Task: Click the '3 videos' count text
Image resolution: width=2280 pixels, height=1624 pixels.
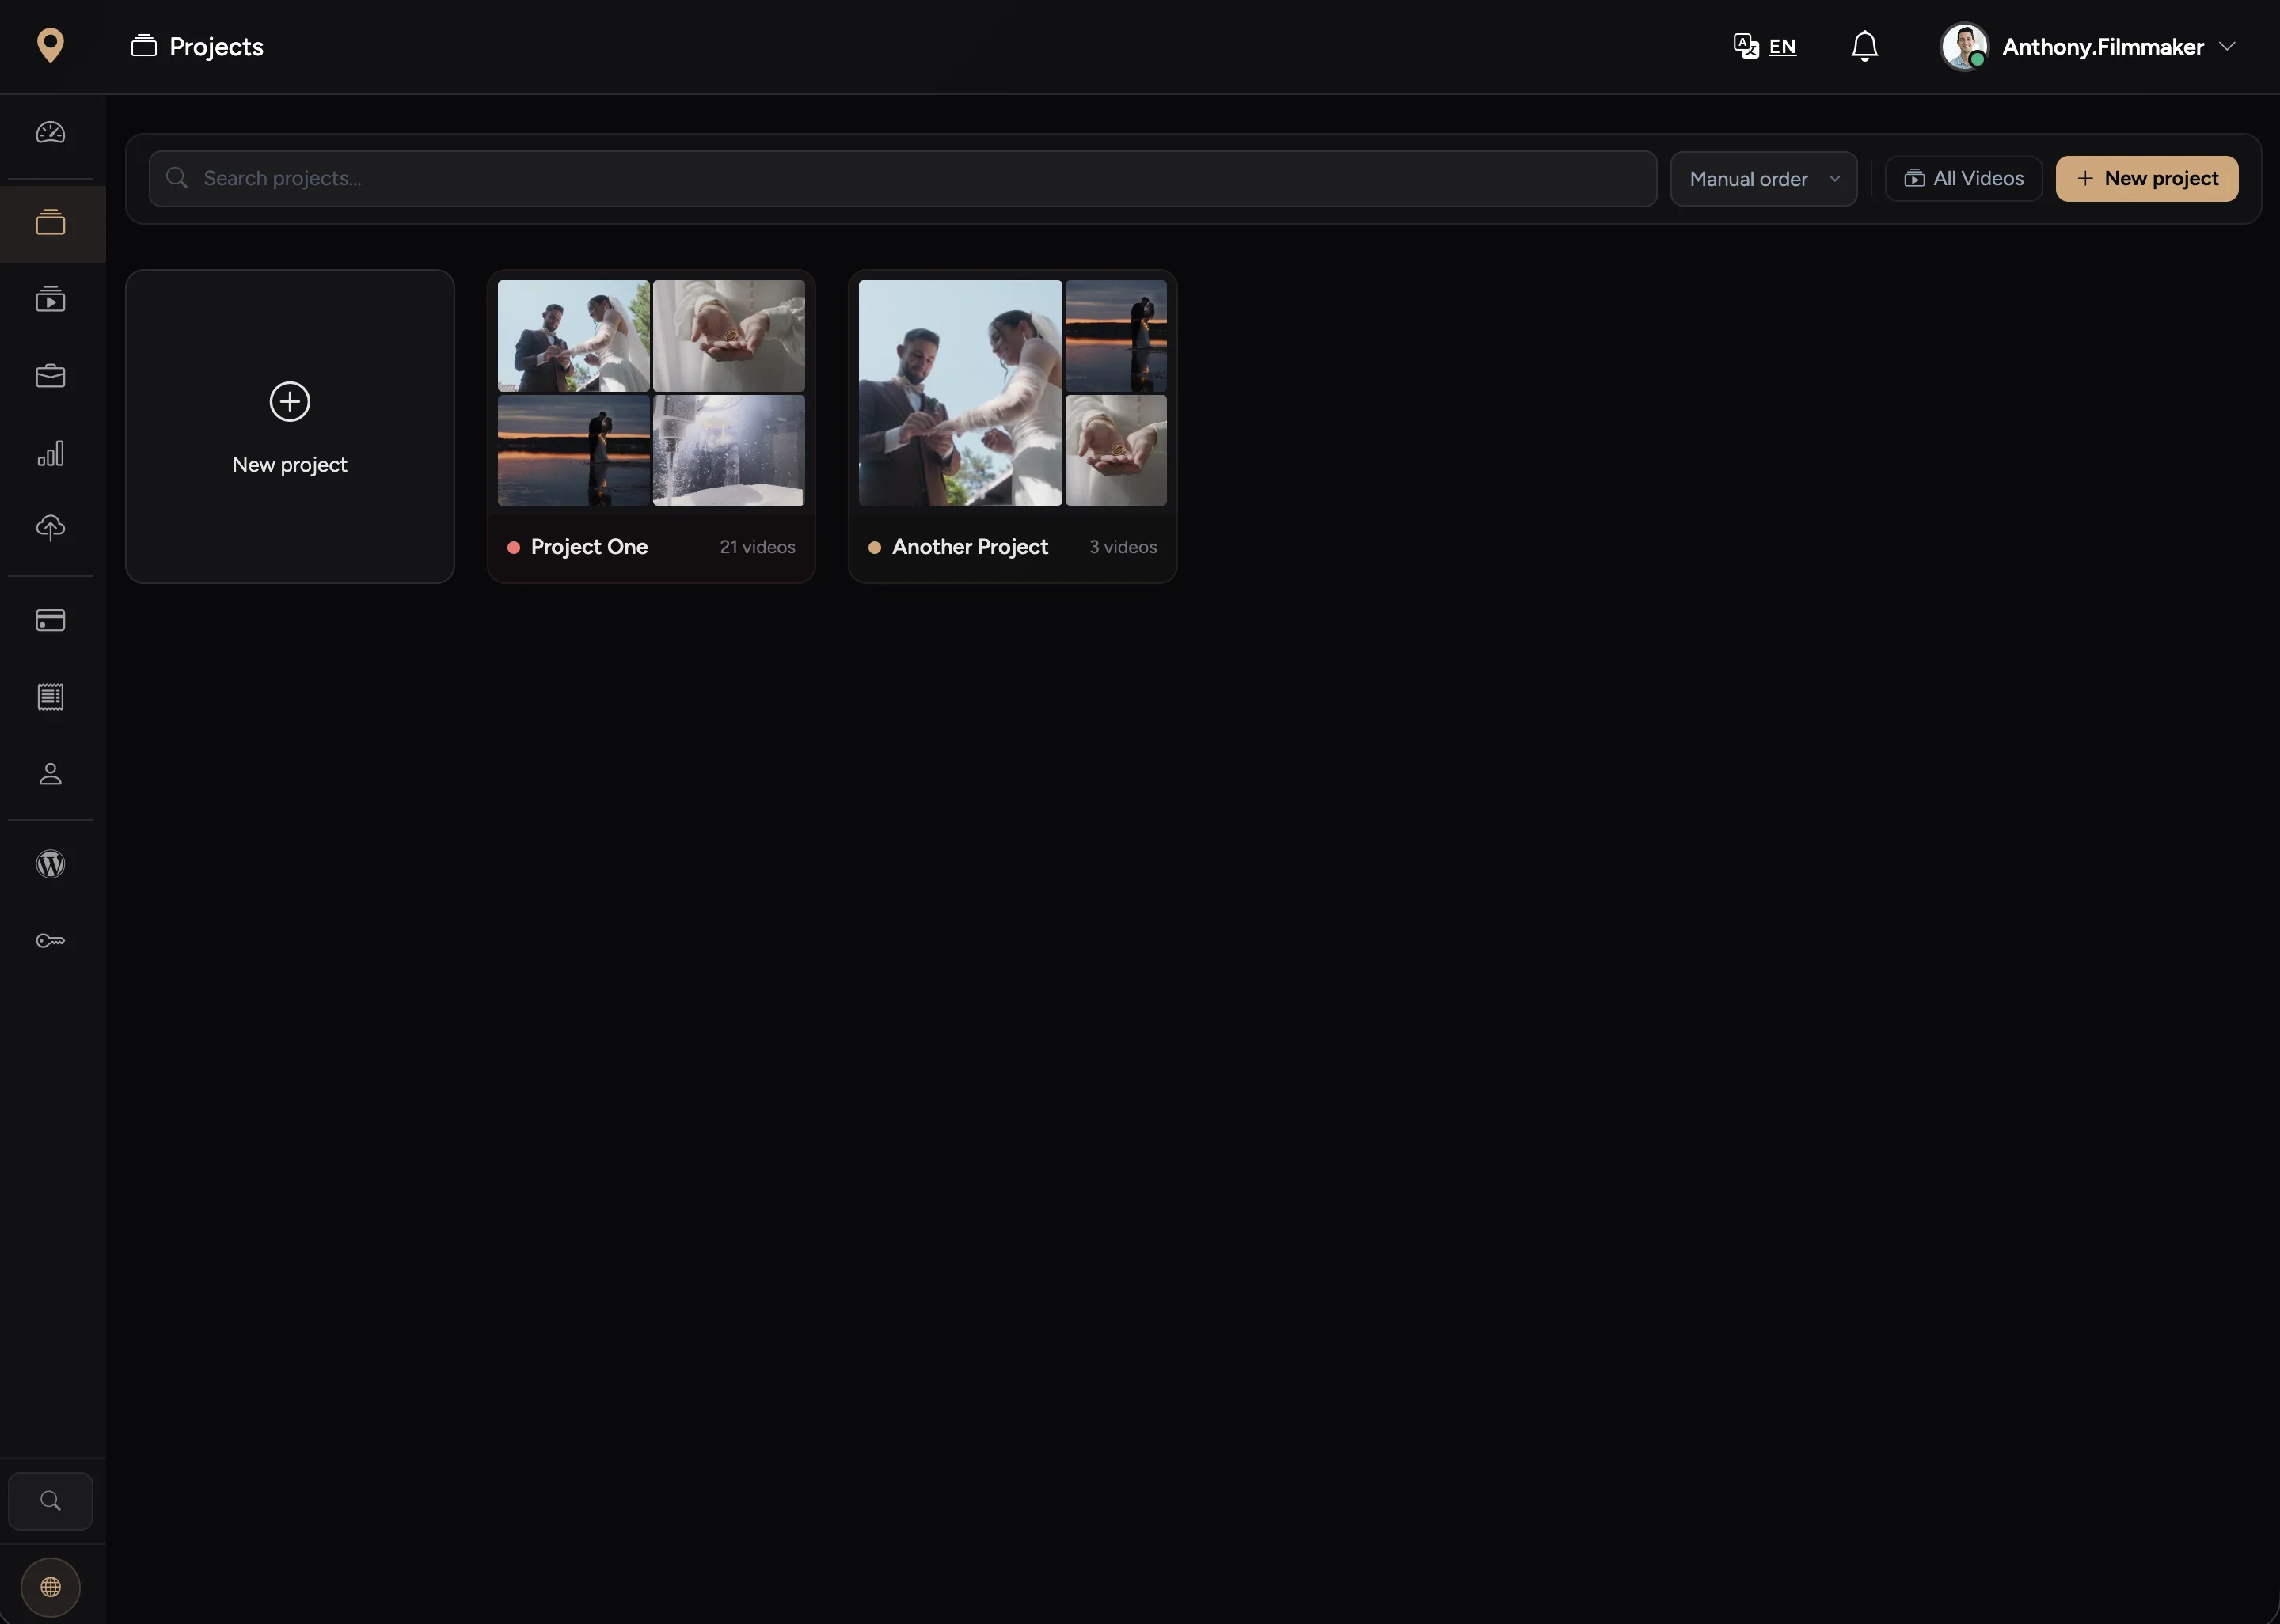Action: [1123, 547]
